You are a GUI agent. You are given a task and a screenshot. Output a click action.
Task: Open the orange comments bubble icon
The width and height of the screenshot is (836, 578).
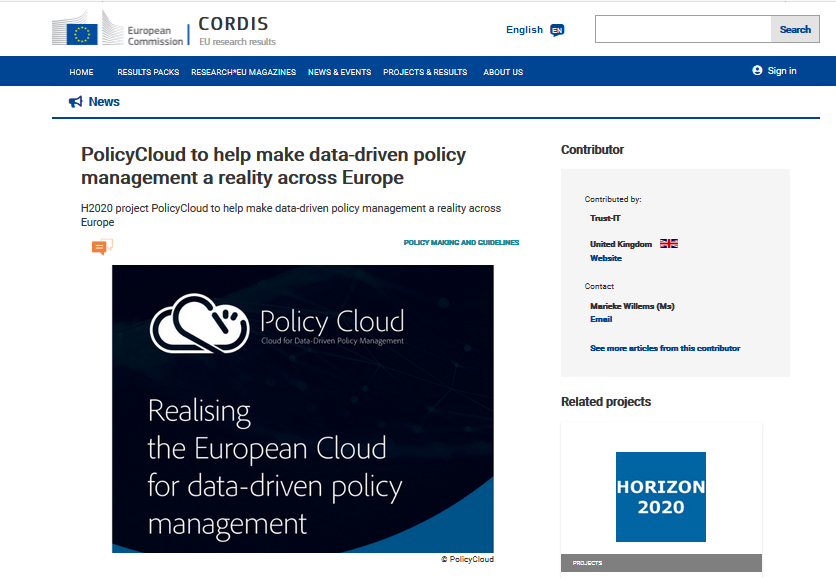(102, 247)
